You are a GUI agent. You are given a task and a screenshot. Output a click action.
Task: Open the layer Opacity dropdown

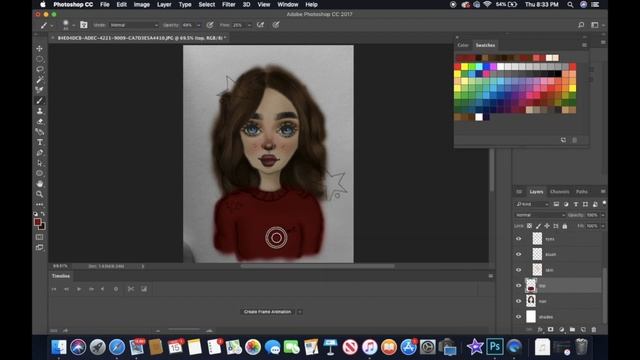tap(602, 215)
